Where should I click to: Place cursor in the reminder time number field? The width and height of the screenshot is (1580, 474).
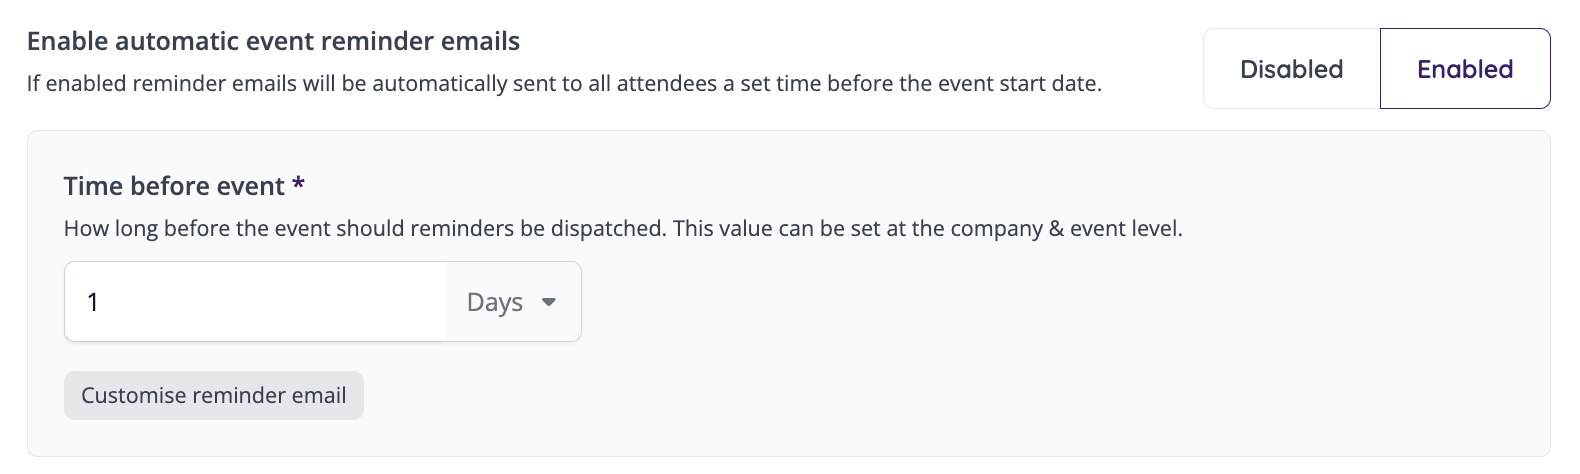click(255, 302)
